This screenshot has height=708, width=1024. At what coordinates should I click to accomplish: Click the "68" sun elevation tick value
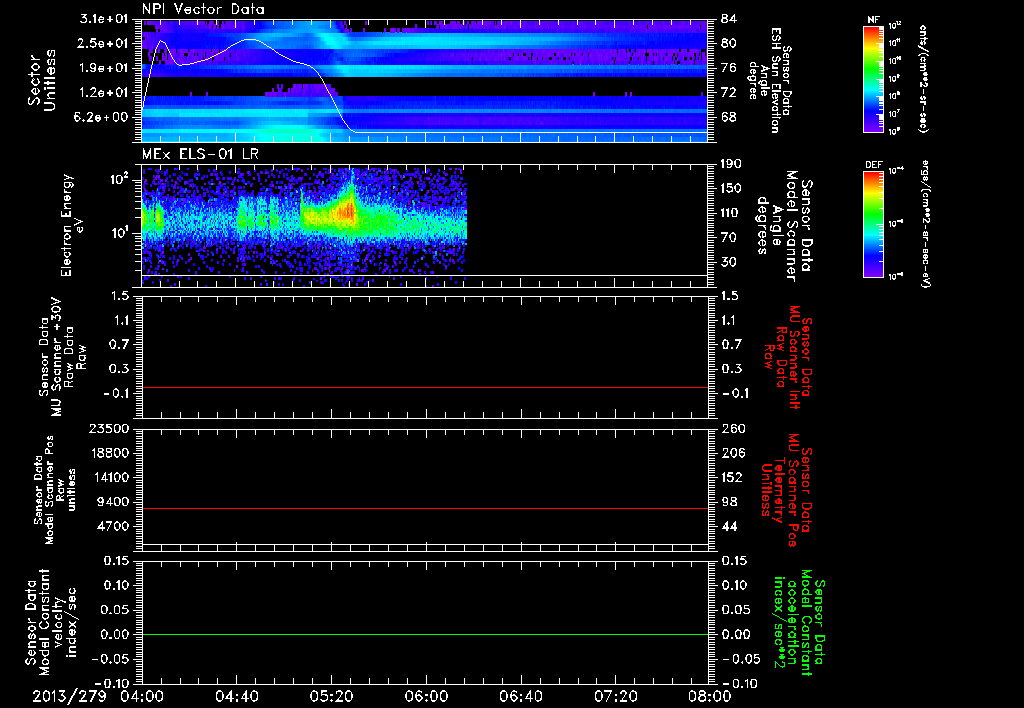728,117
